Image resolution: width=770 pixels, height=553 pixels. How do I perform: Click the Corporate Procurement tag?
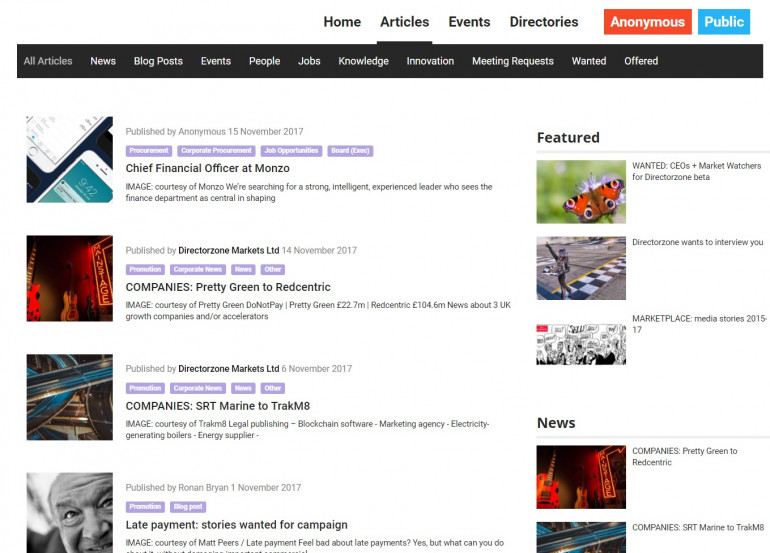(x=216, y=151)
